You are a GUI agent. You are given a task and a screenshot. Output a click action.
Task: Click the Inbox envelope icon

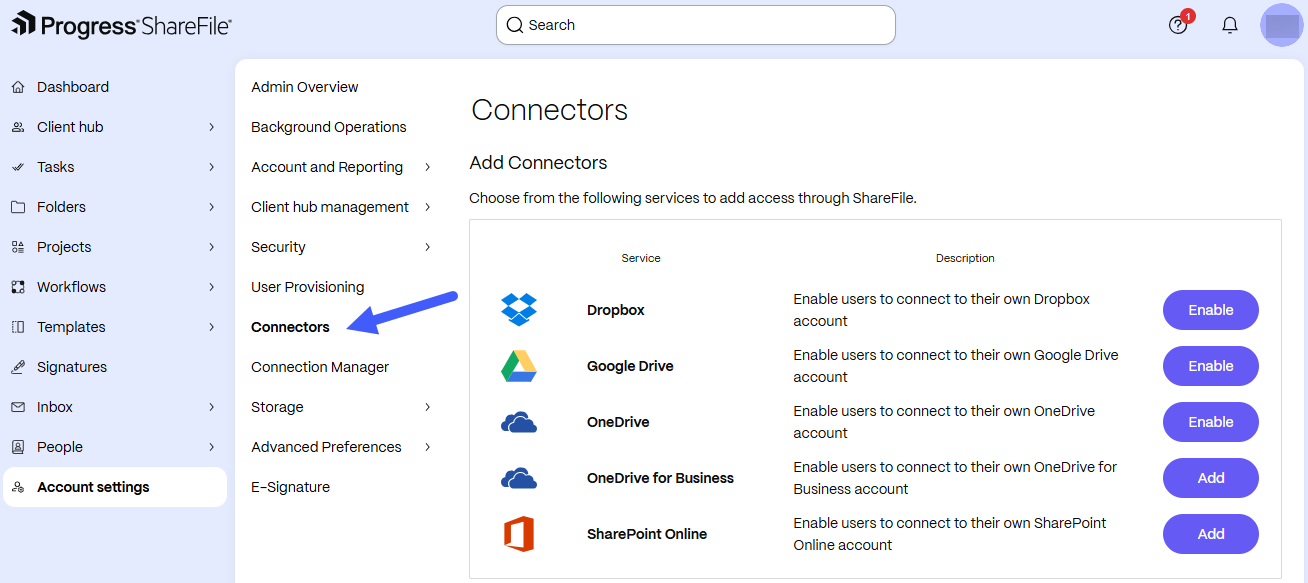[x=18, y=407]
